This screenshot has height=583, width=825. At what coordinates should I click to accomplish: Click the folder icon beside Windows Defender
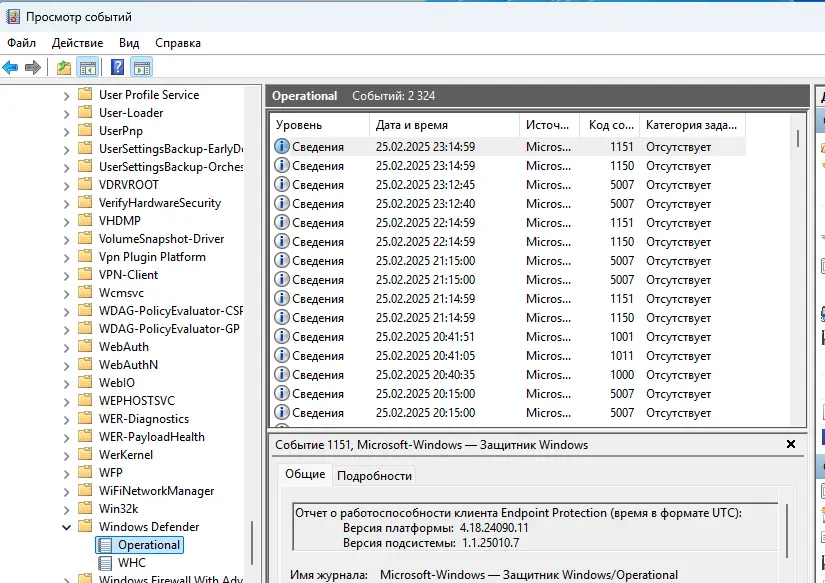85,527
